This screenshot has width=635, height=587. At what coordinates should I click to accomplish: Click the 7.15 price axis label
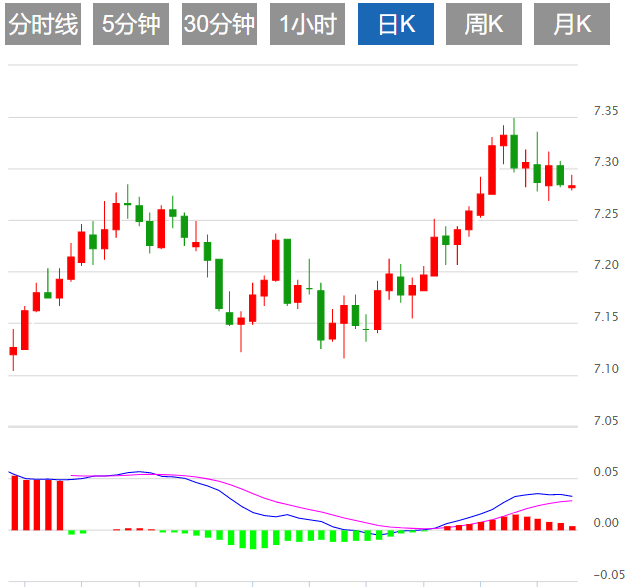[x=606, y=317]
